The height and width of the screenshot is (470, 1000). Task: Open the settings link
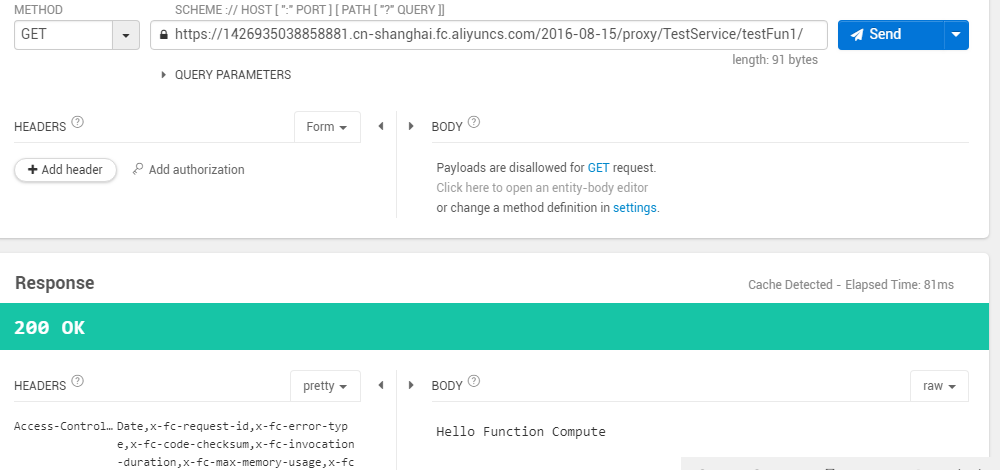pos(635,208)
